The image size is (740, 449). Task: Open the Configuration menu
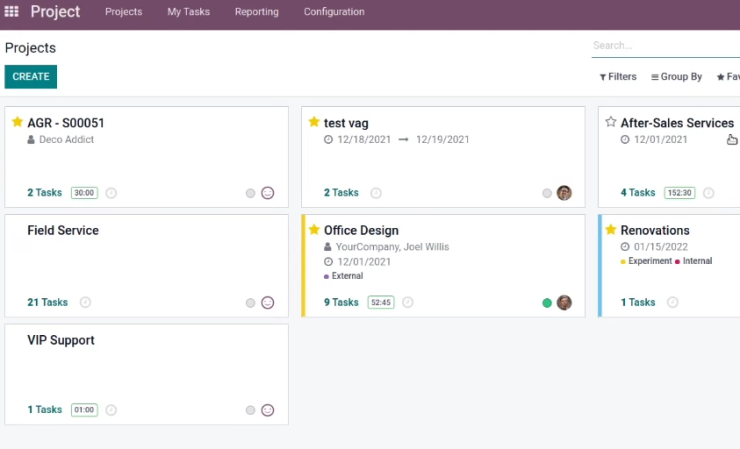pyautogui.click(x=334, y=12)
